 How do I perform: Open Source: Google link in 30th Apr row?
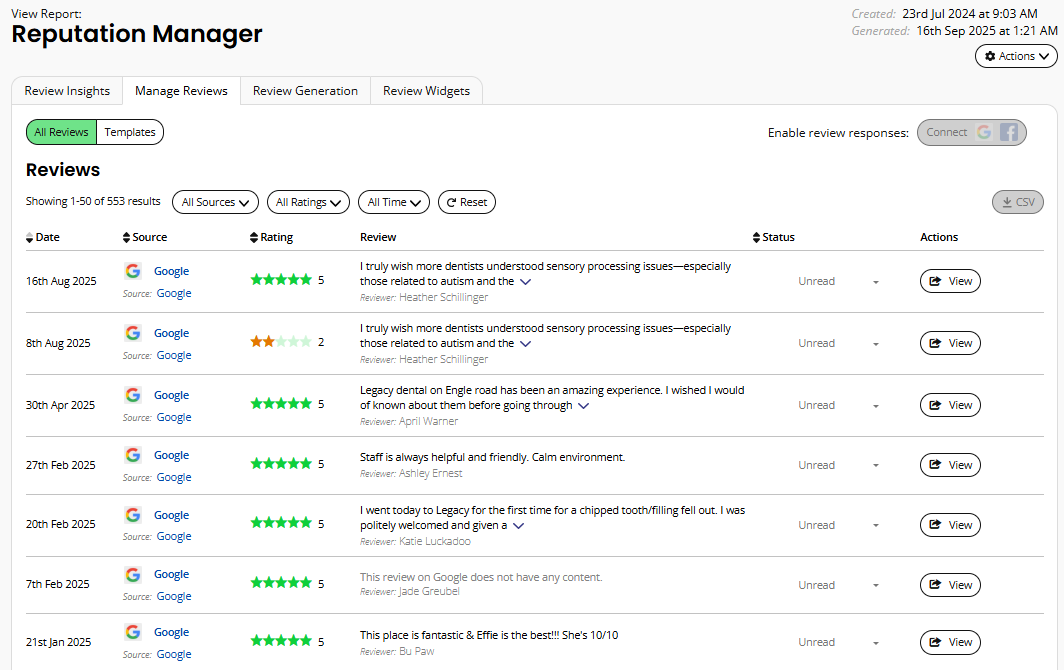pyautogui.click(x=174, y=417)
